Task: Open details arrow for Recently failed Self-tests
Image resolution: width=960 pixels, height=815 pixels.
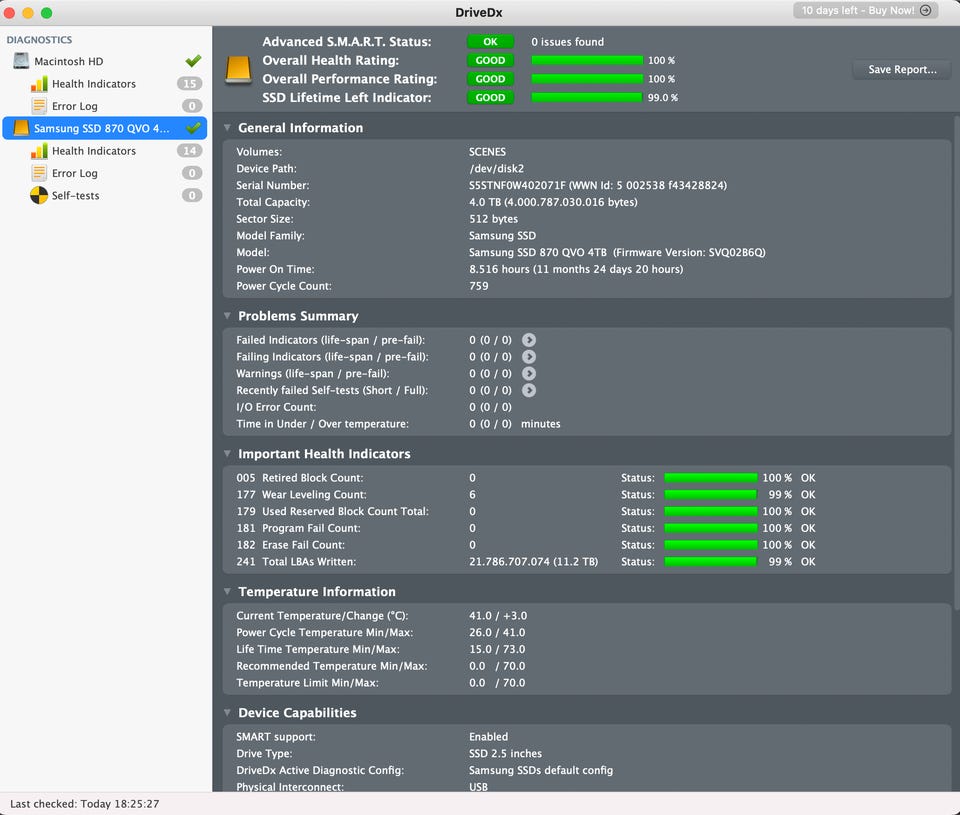Action: coord(529,390)
